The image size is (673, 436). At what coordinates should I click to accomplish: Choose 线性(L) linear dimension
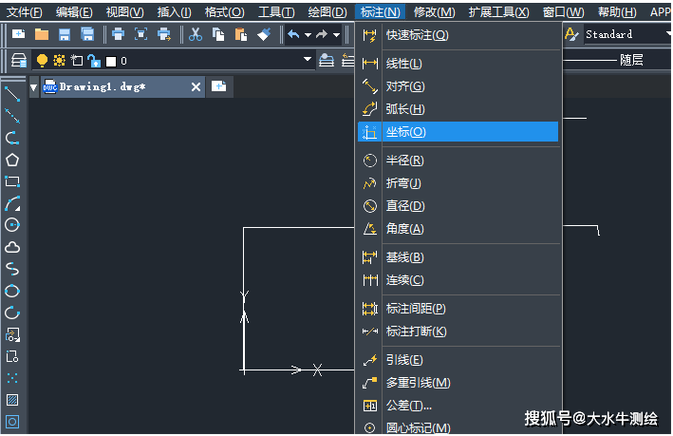458,64
